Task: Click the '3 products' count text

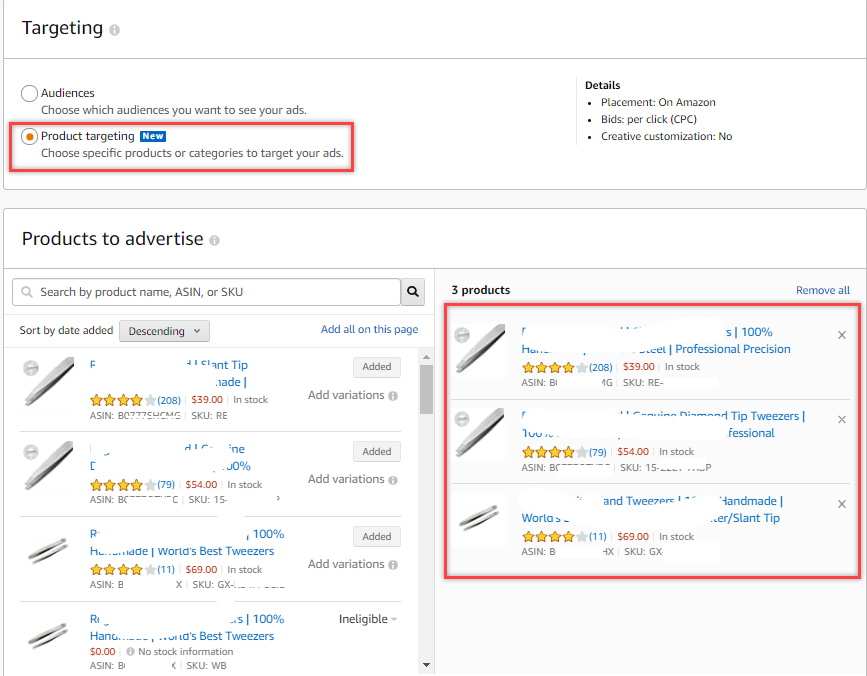Action: (x=480, y=290)
